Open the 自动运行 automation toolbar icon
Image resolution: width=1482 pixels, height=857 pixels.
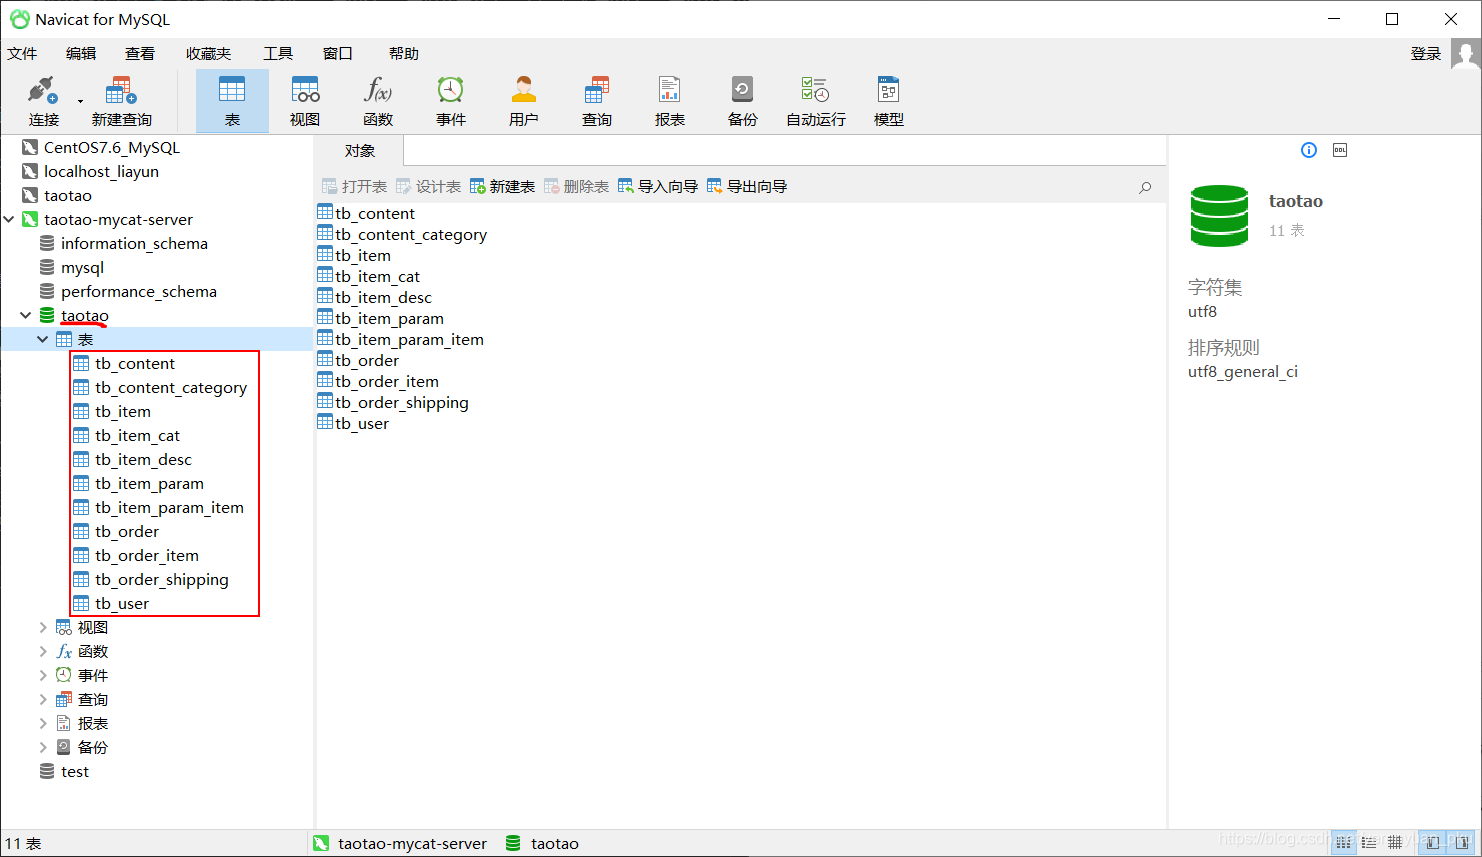click(x=816, y=101)
